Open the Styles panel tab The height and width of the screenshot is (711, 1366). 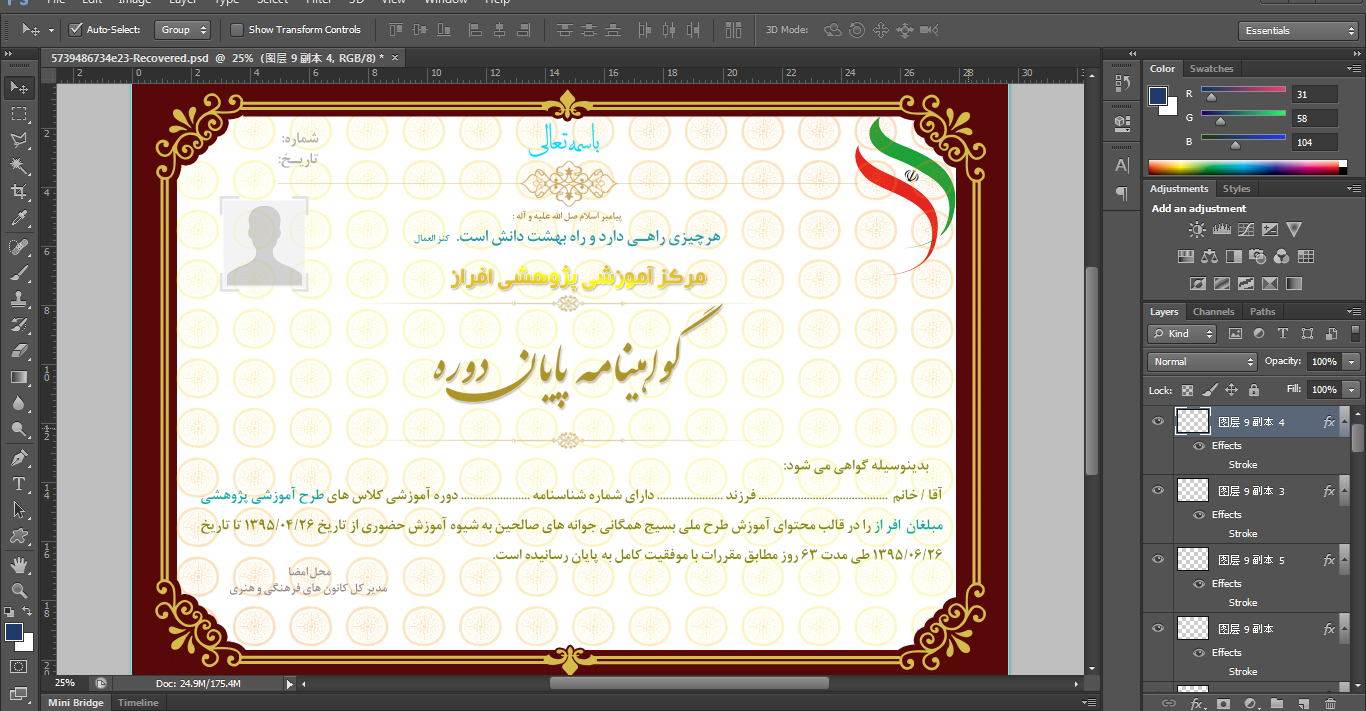(1236, 189)
